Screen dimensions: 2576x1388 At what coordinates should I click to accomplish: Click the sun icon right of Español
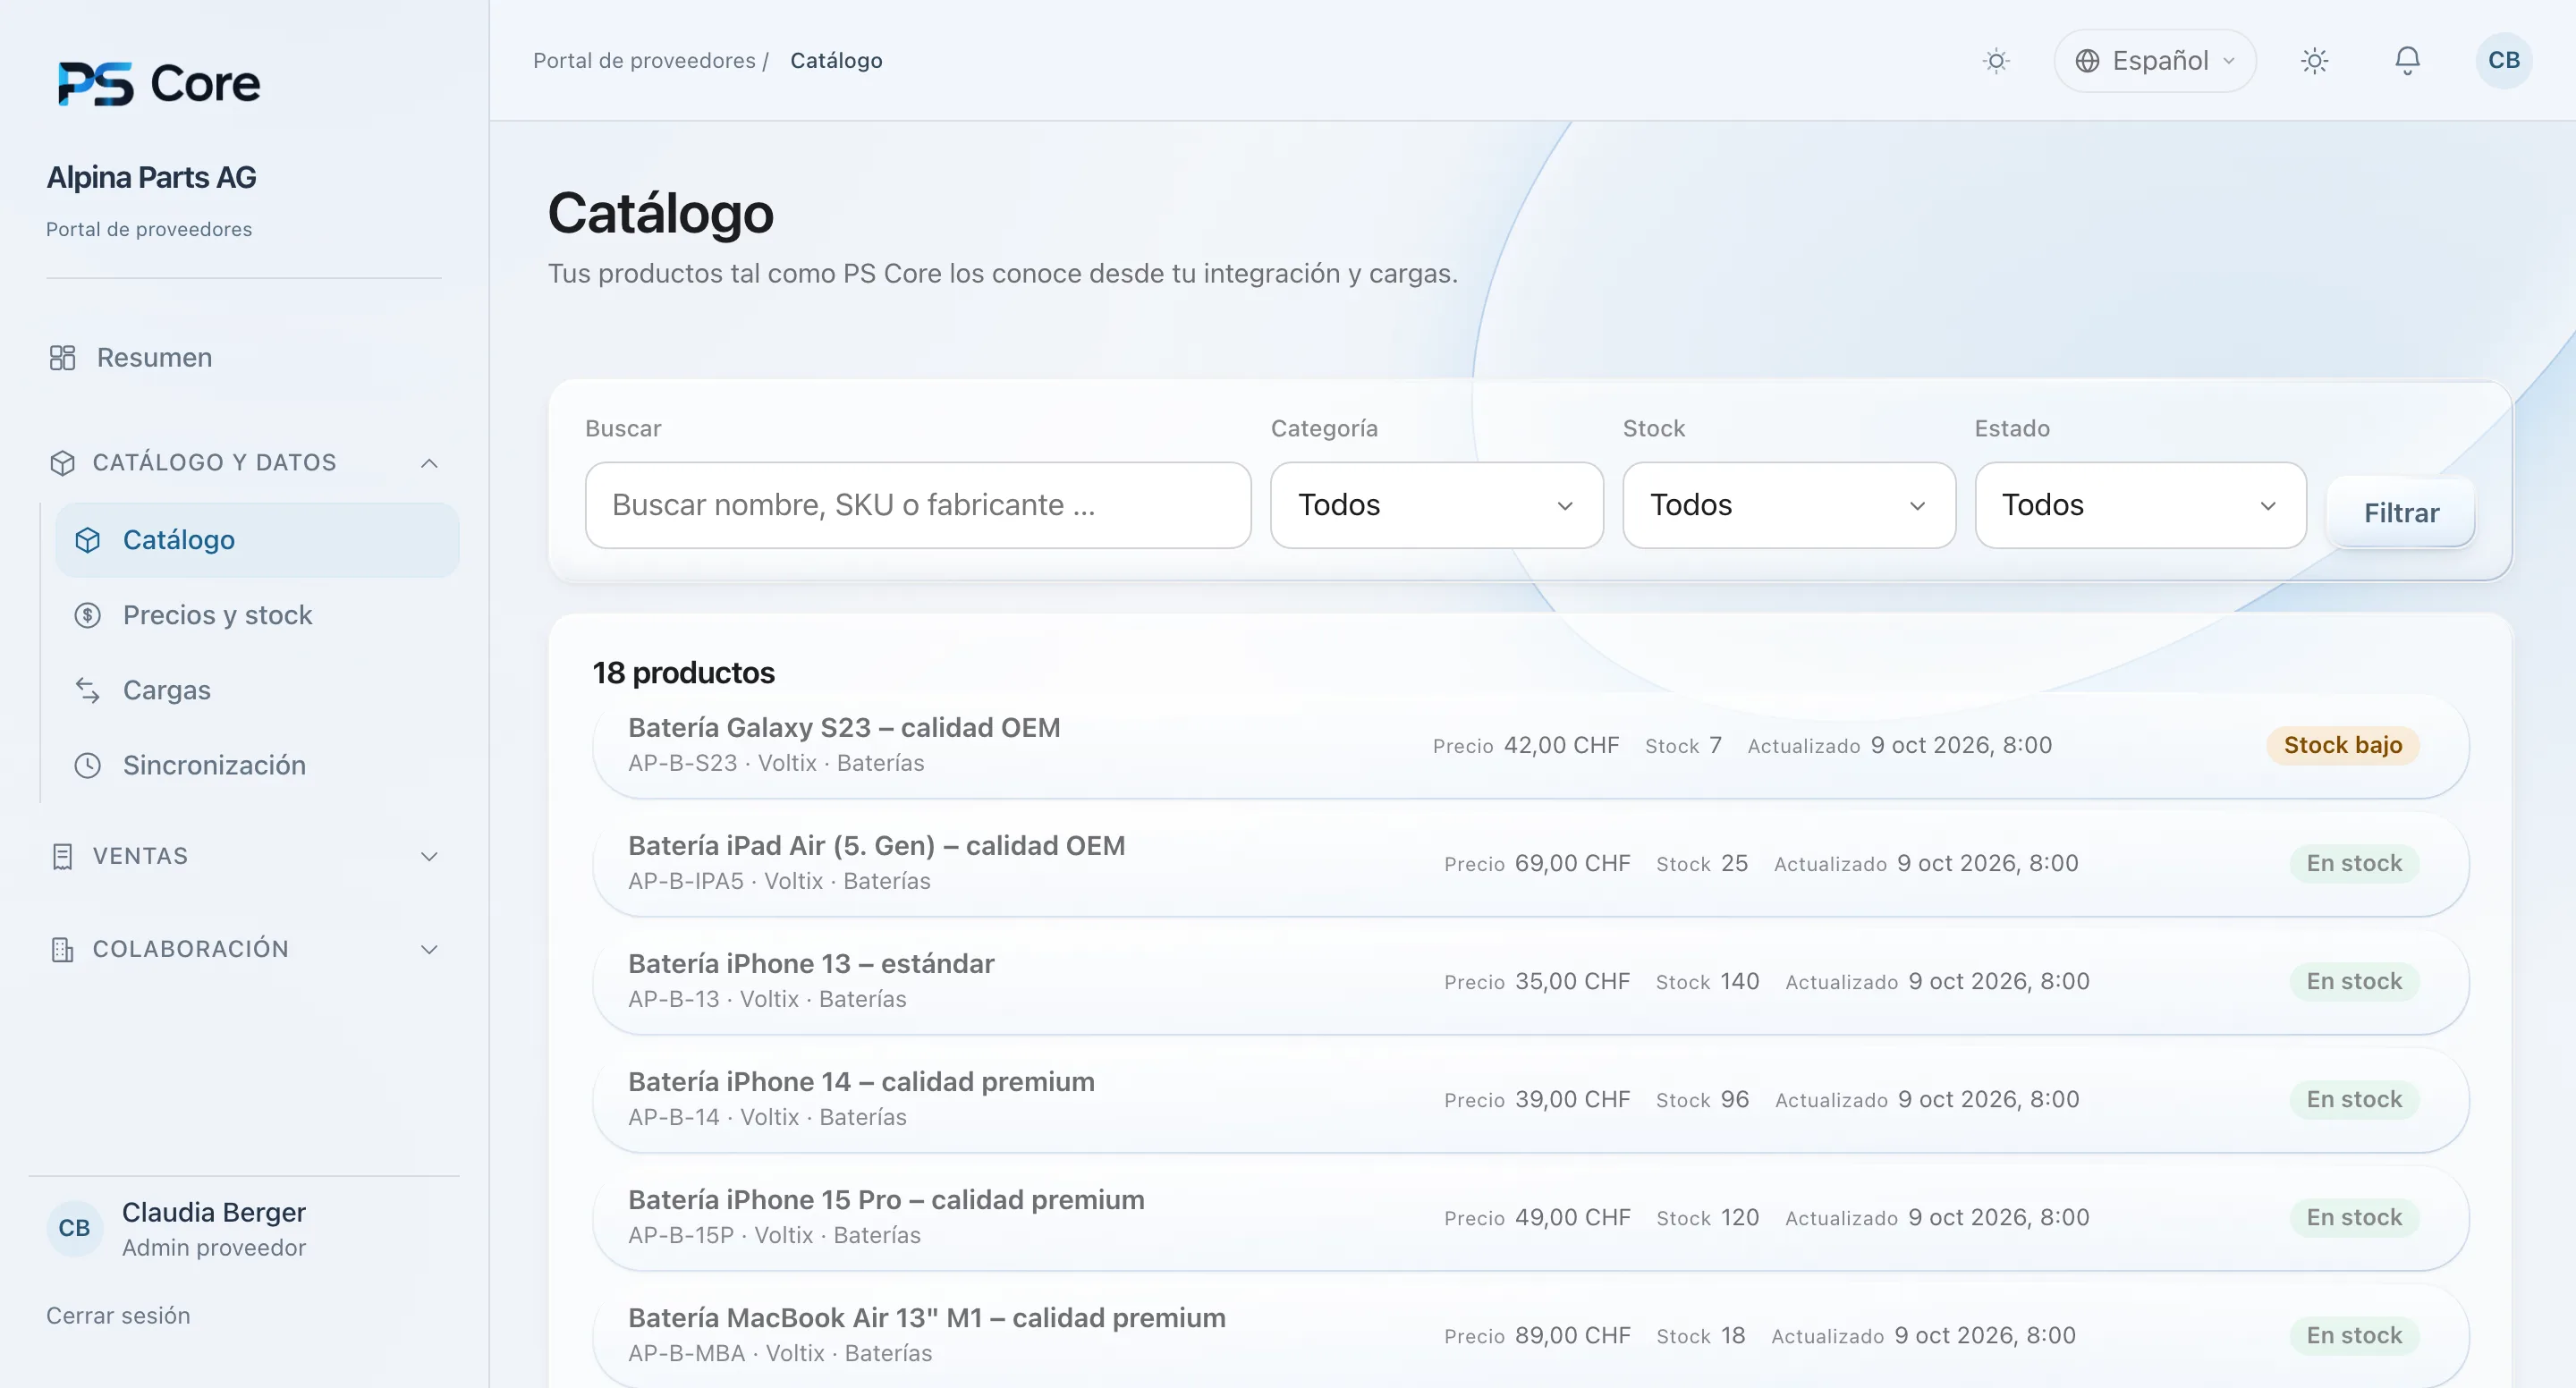2314,61
